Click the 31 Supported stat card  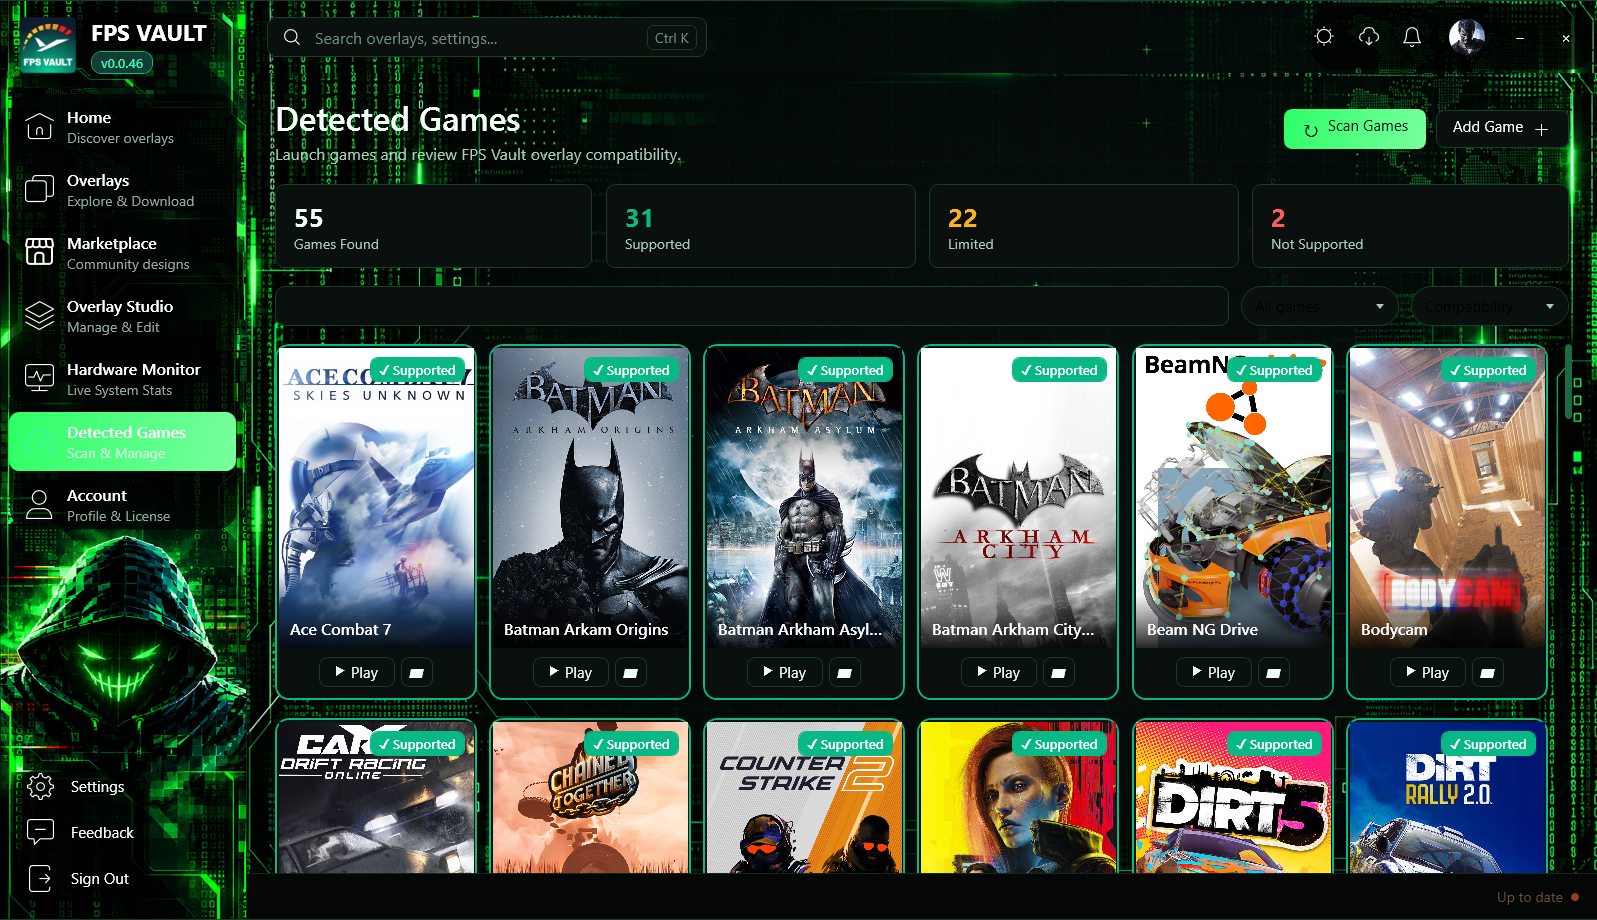pyautogui.click(x=761, y=226)
